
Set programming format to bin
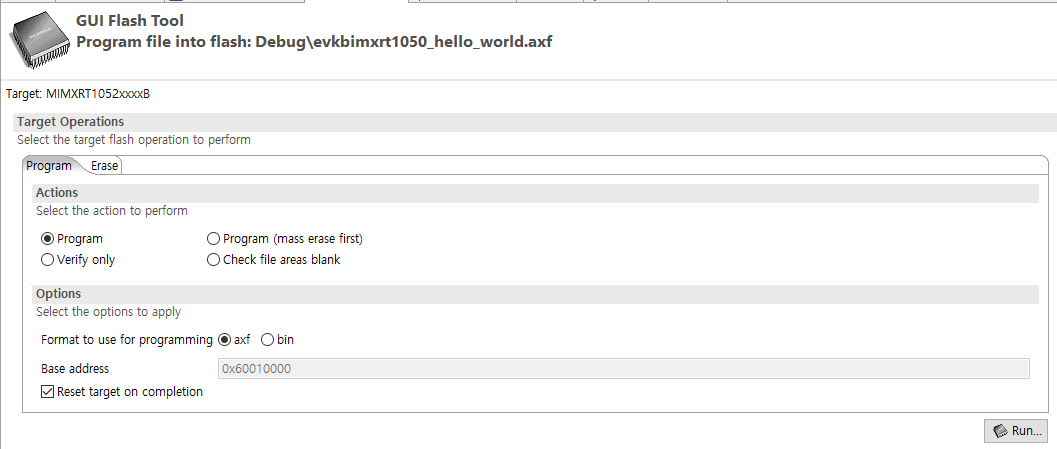click(x=267, y=340)
